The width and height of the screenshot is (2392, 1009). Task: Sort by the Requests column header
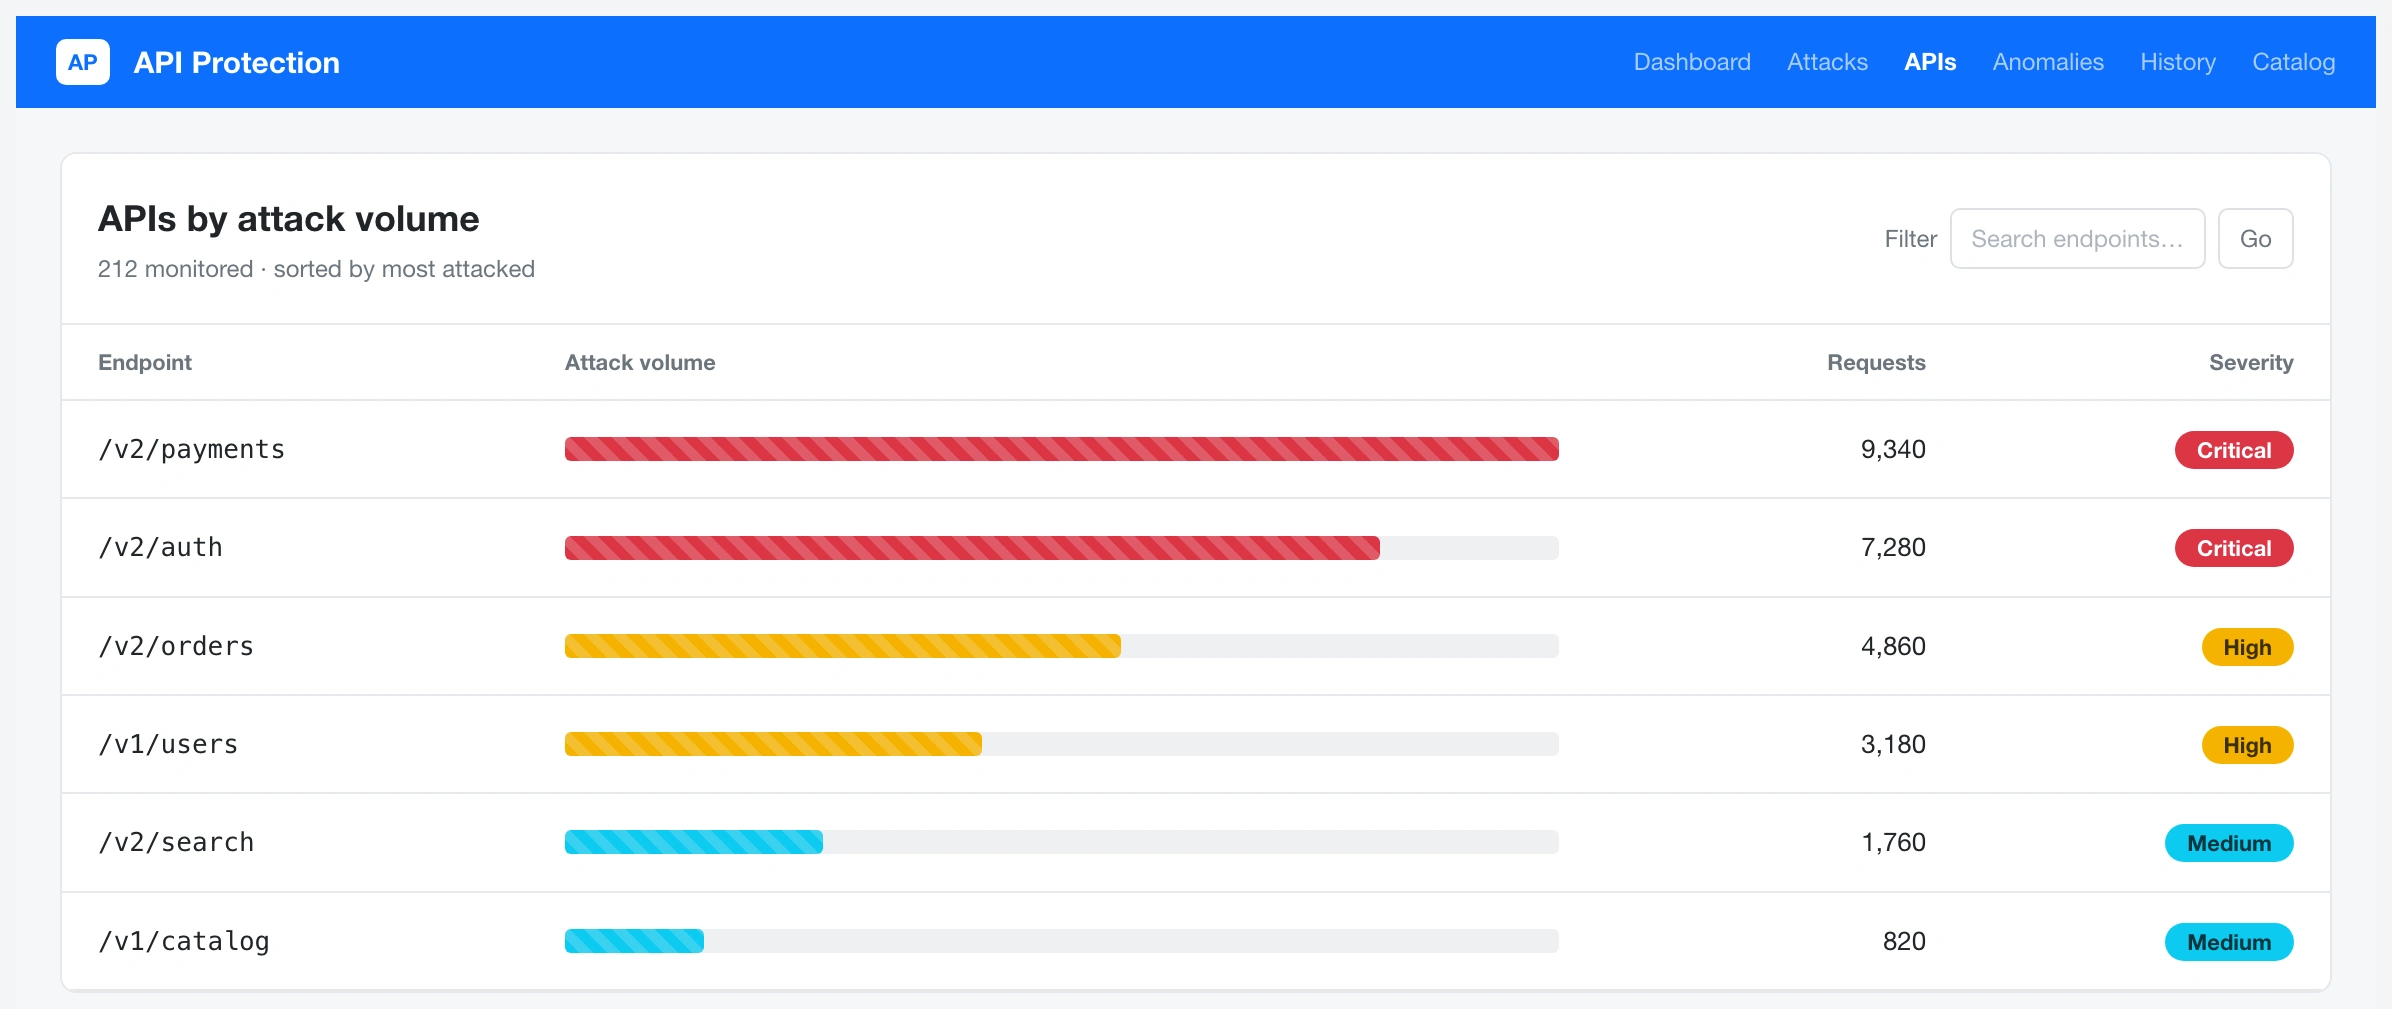tap(1876, 363)
